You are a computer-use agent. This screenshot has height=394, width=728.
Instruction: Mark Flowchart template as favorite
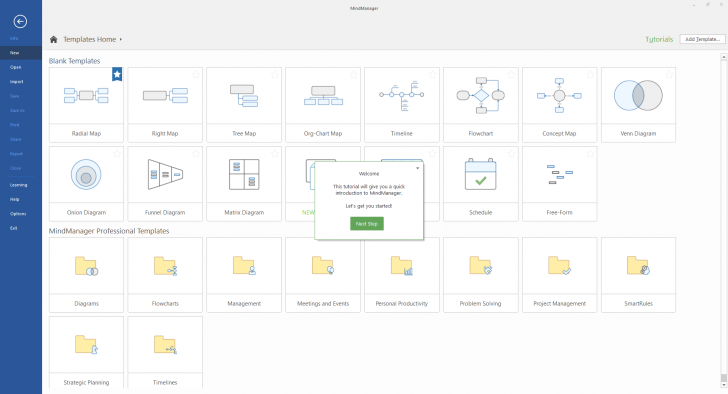tap(512, 74)
